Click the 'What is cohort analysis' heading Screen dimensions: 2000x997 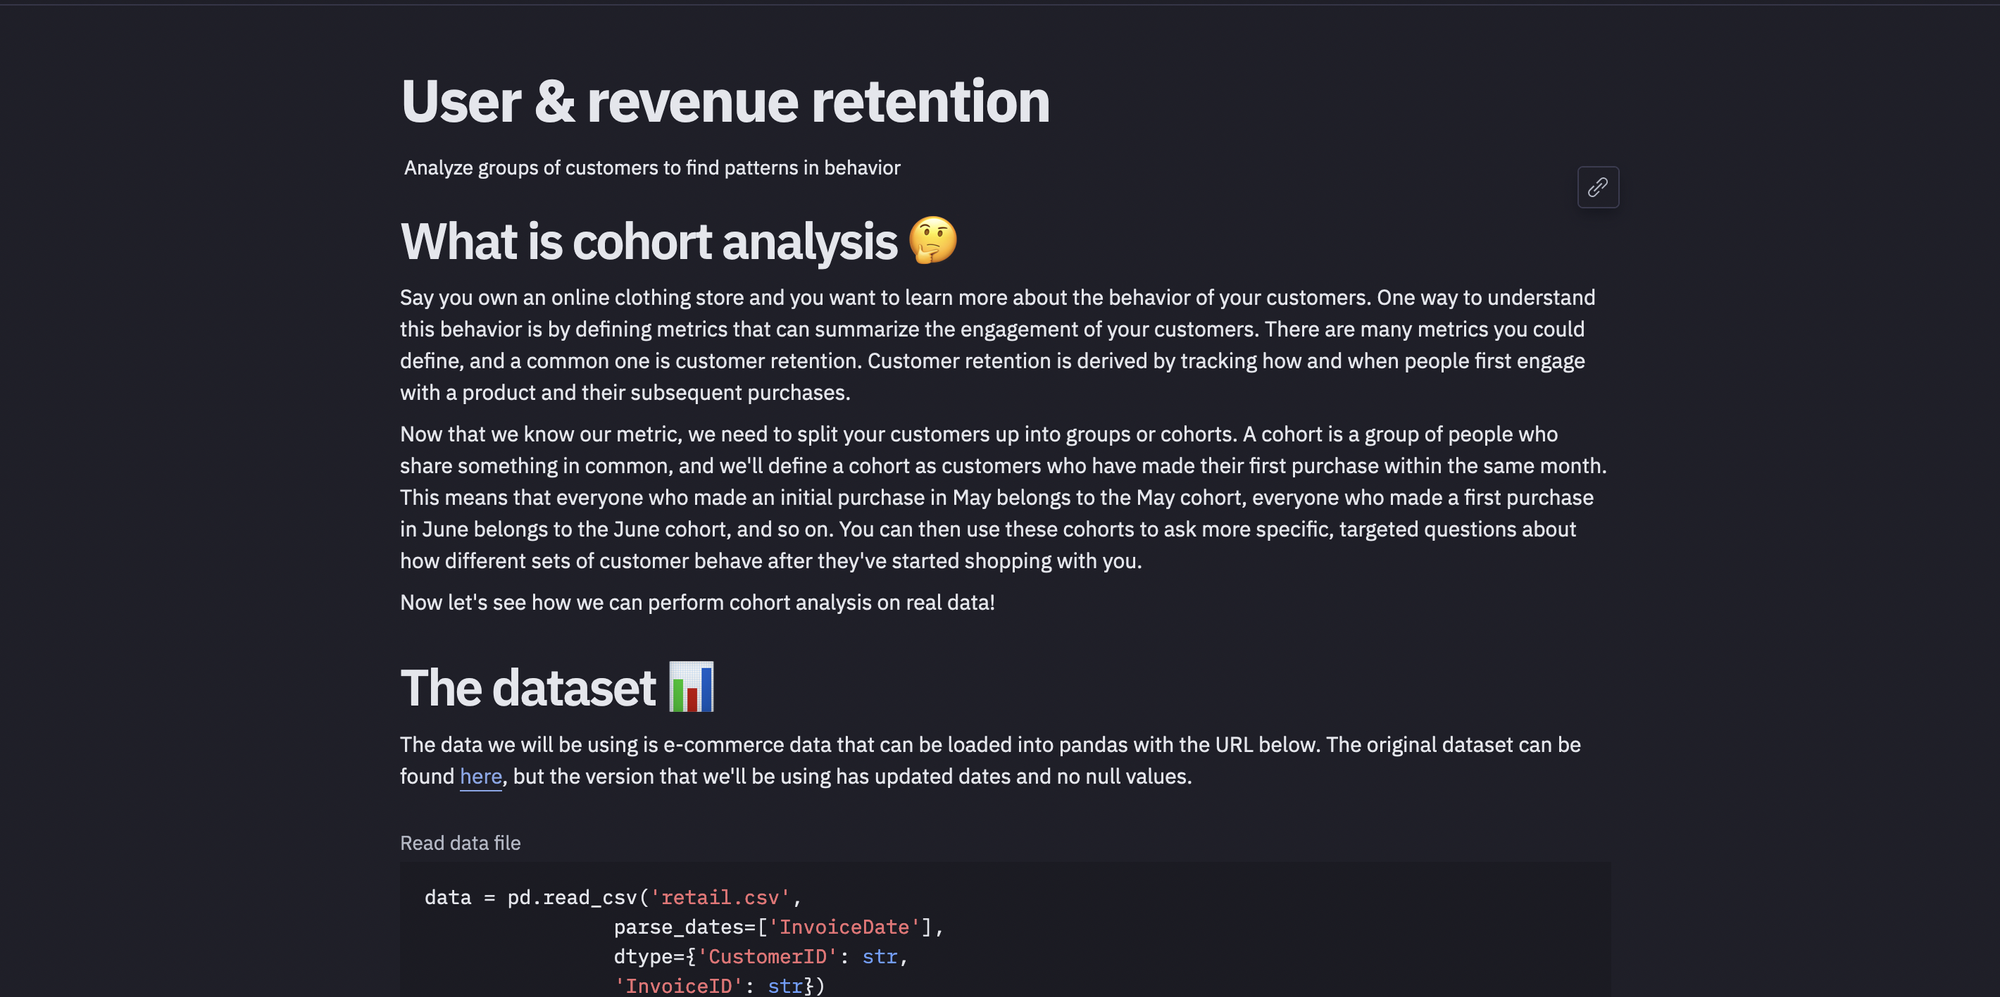click(649, 241)
